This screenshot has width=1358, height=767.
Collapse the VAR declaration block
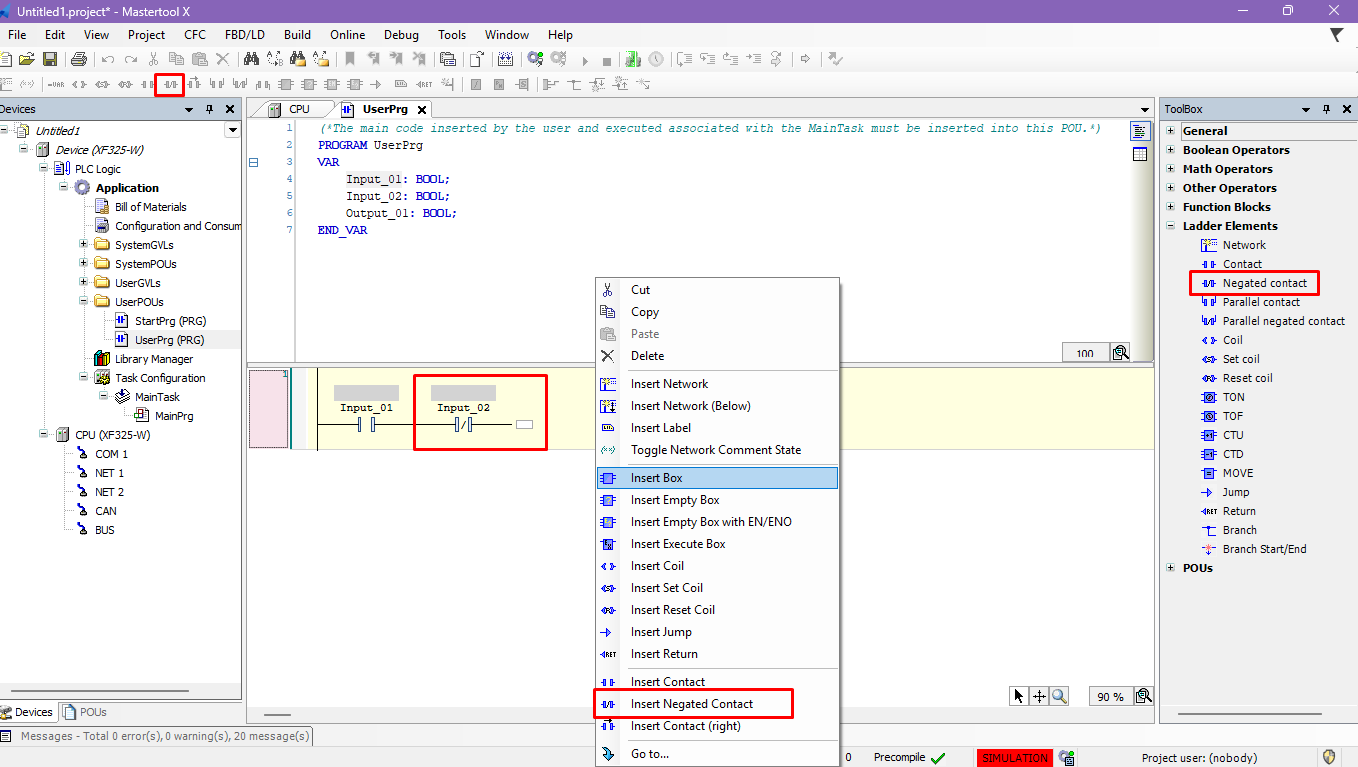click(253, 162)
